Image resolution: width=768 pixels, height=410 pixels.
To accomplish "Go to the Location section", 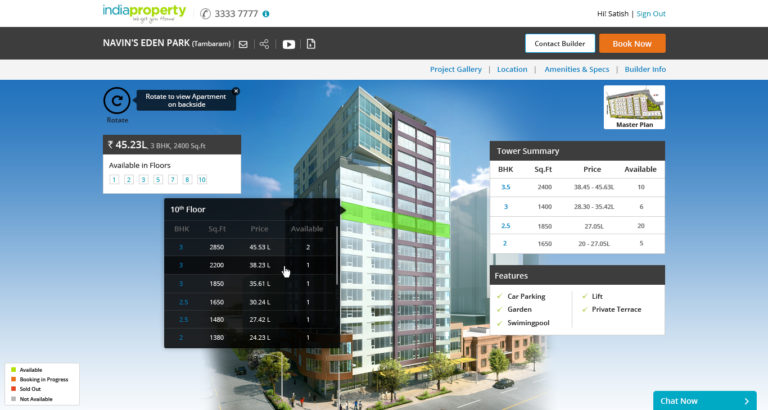I will click(x=512, y=69).
